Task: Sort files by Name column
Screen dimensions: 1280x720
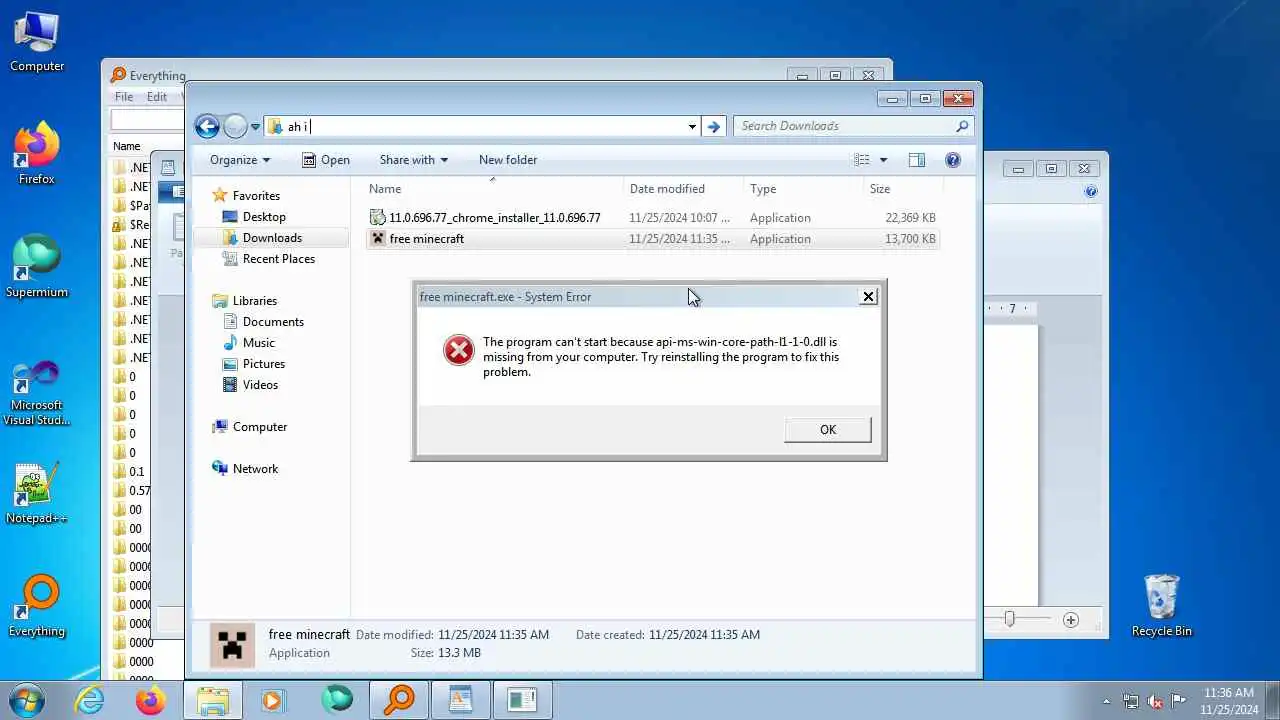Action: [x=492, y=189]
